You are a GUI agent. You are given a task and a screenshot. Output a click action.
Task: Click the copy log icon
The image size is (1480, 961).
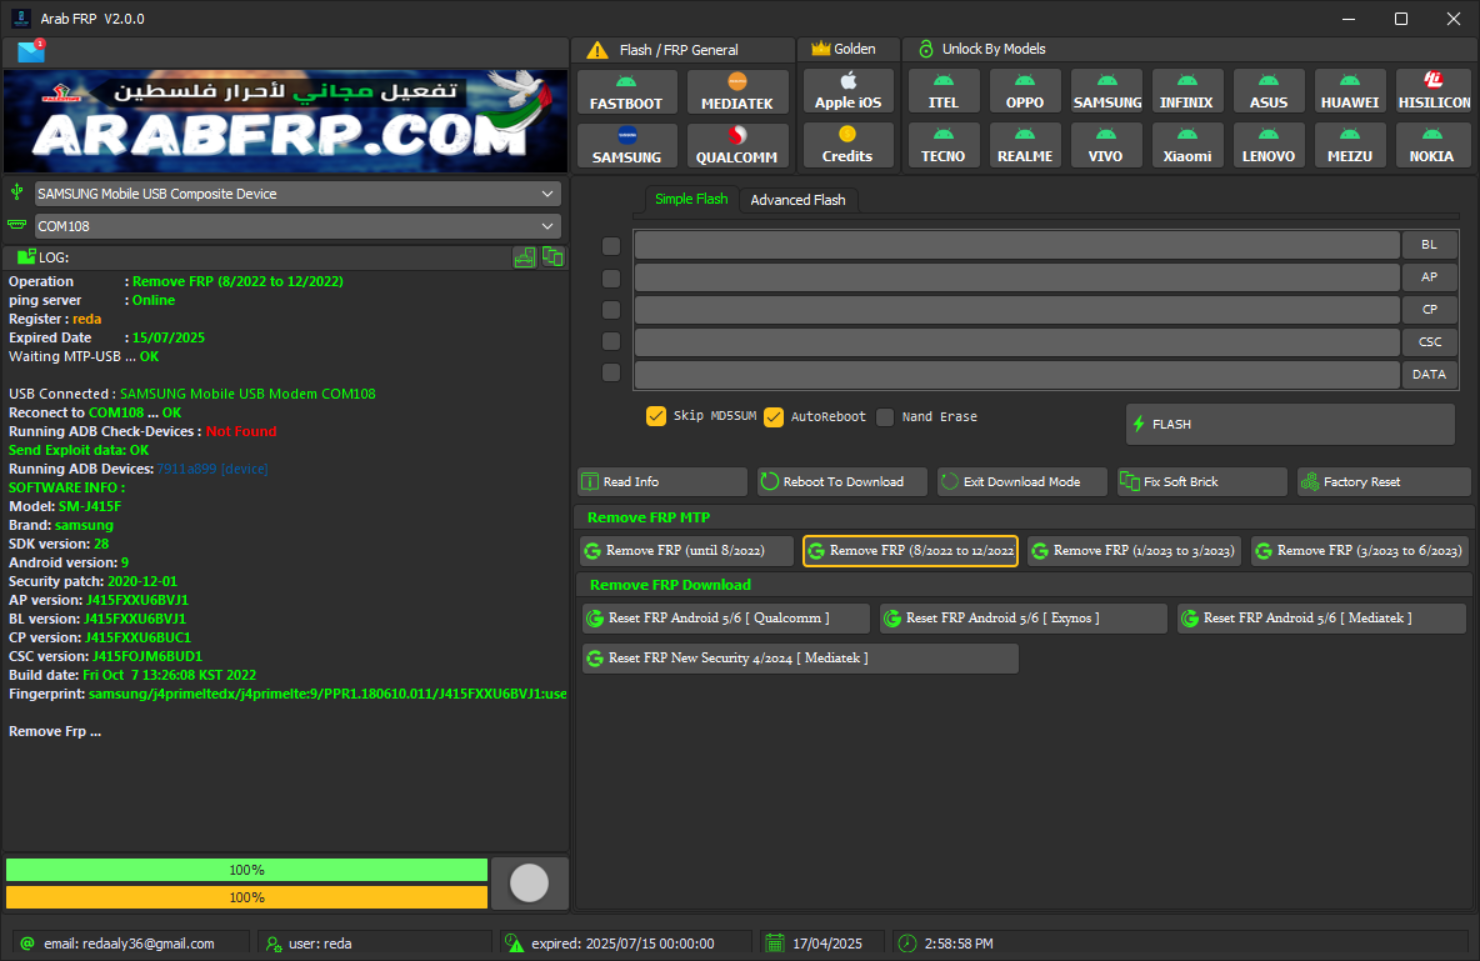click(x=553, y=257)
